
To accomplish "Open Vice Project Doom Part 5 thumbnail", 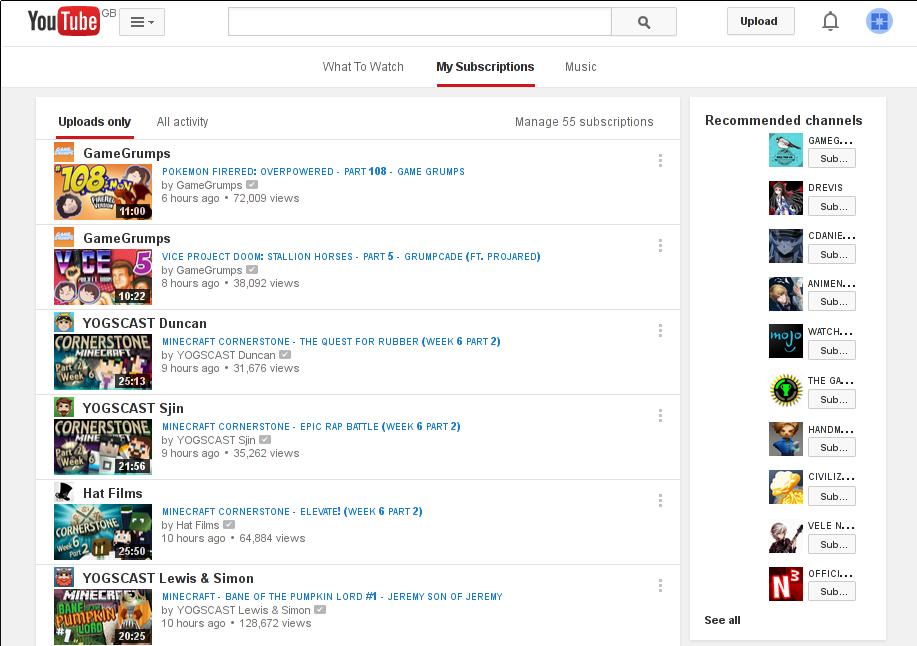I will click(x=103, y=277).
